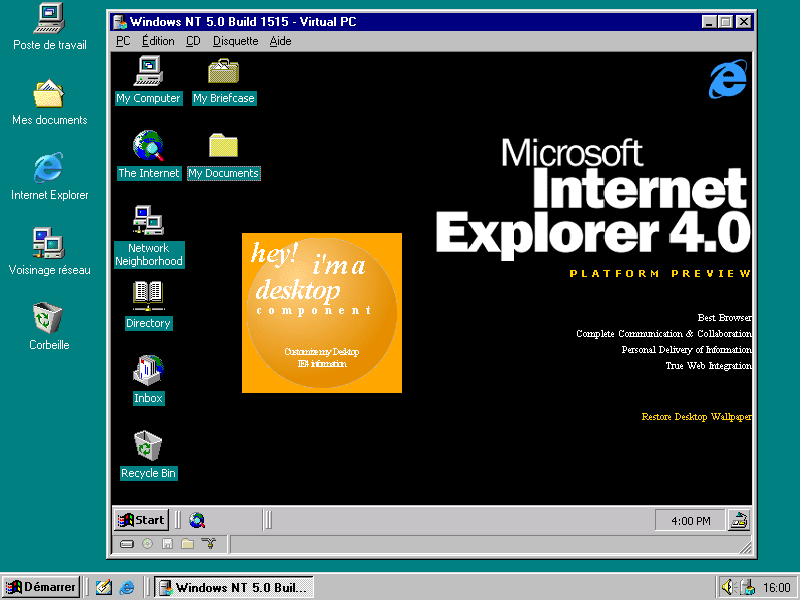Click the guest taskbar toolbar grip handle after Start
Image resolution: width=800 pixels, height=600 pixels.
(x=178, y=520)
